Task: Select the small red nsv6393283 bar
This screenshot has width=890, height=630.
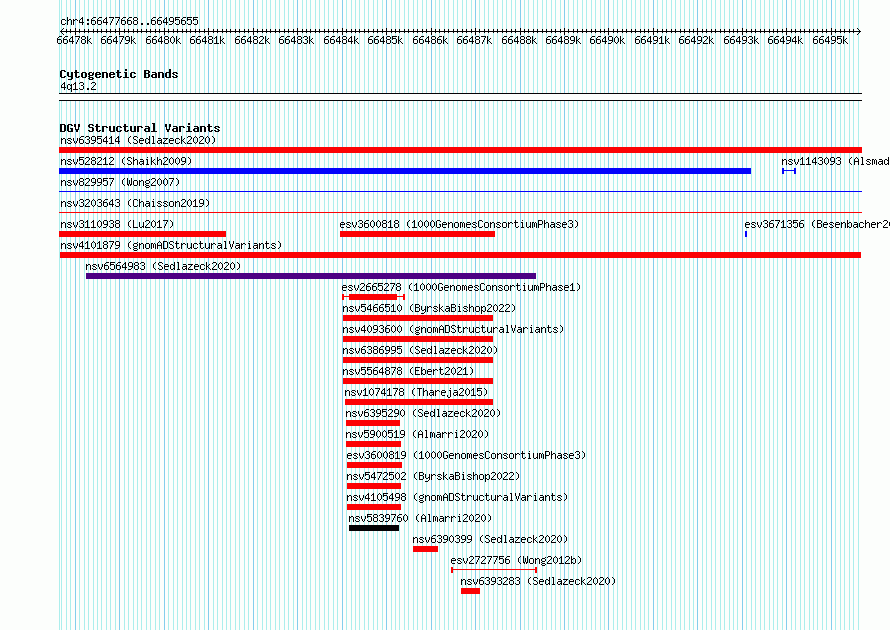Action: [471, 591]
